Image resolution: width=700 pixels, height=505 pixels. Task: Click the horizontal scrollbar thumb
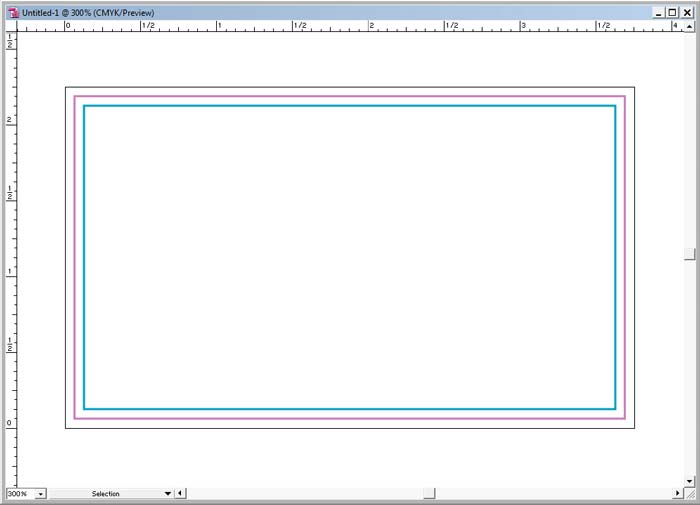click(429, 493)
